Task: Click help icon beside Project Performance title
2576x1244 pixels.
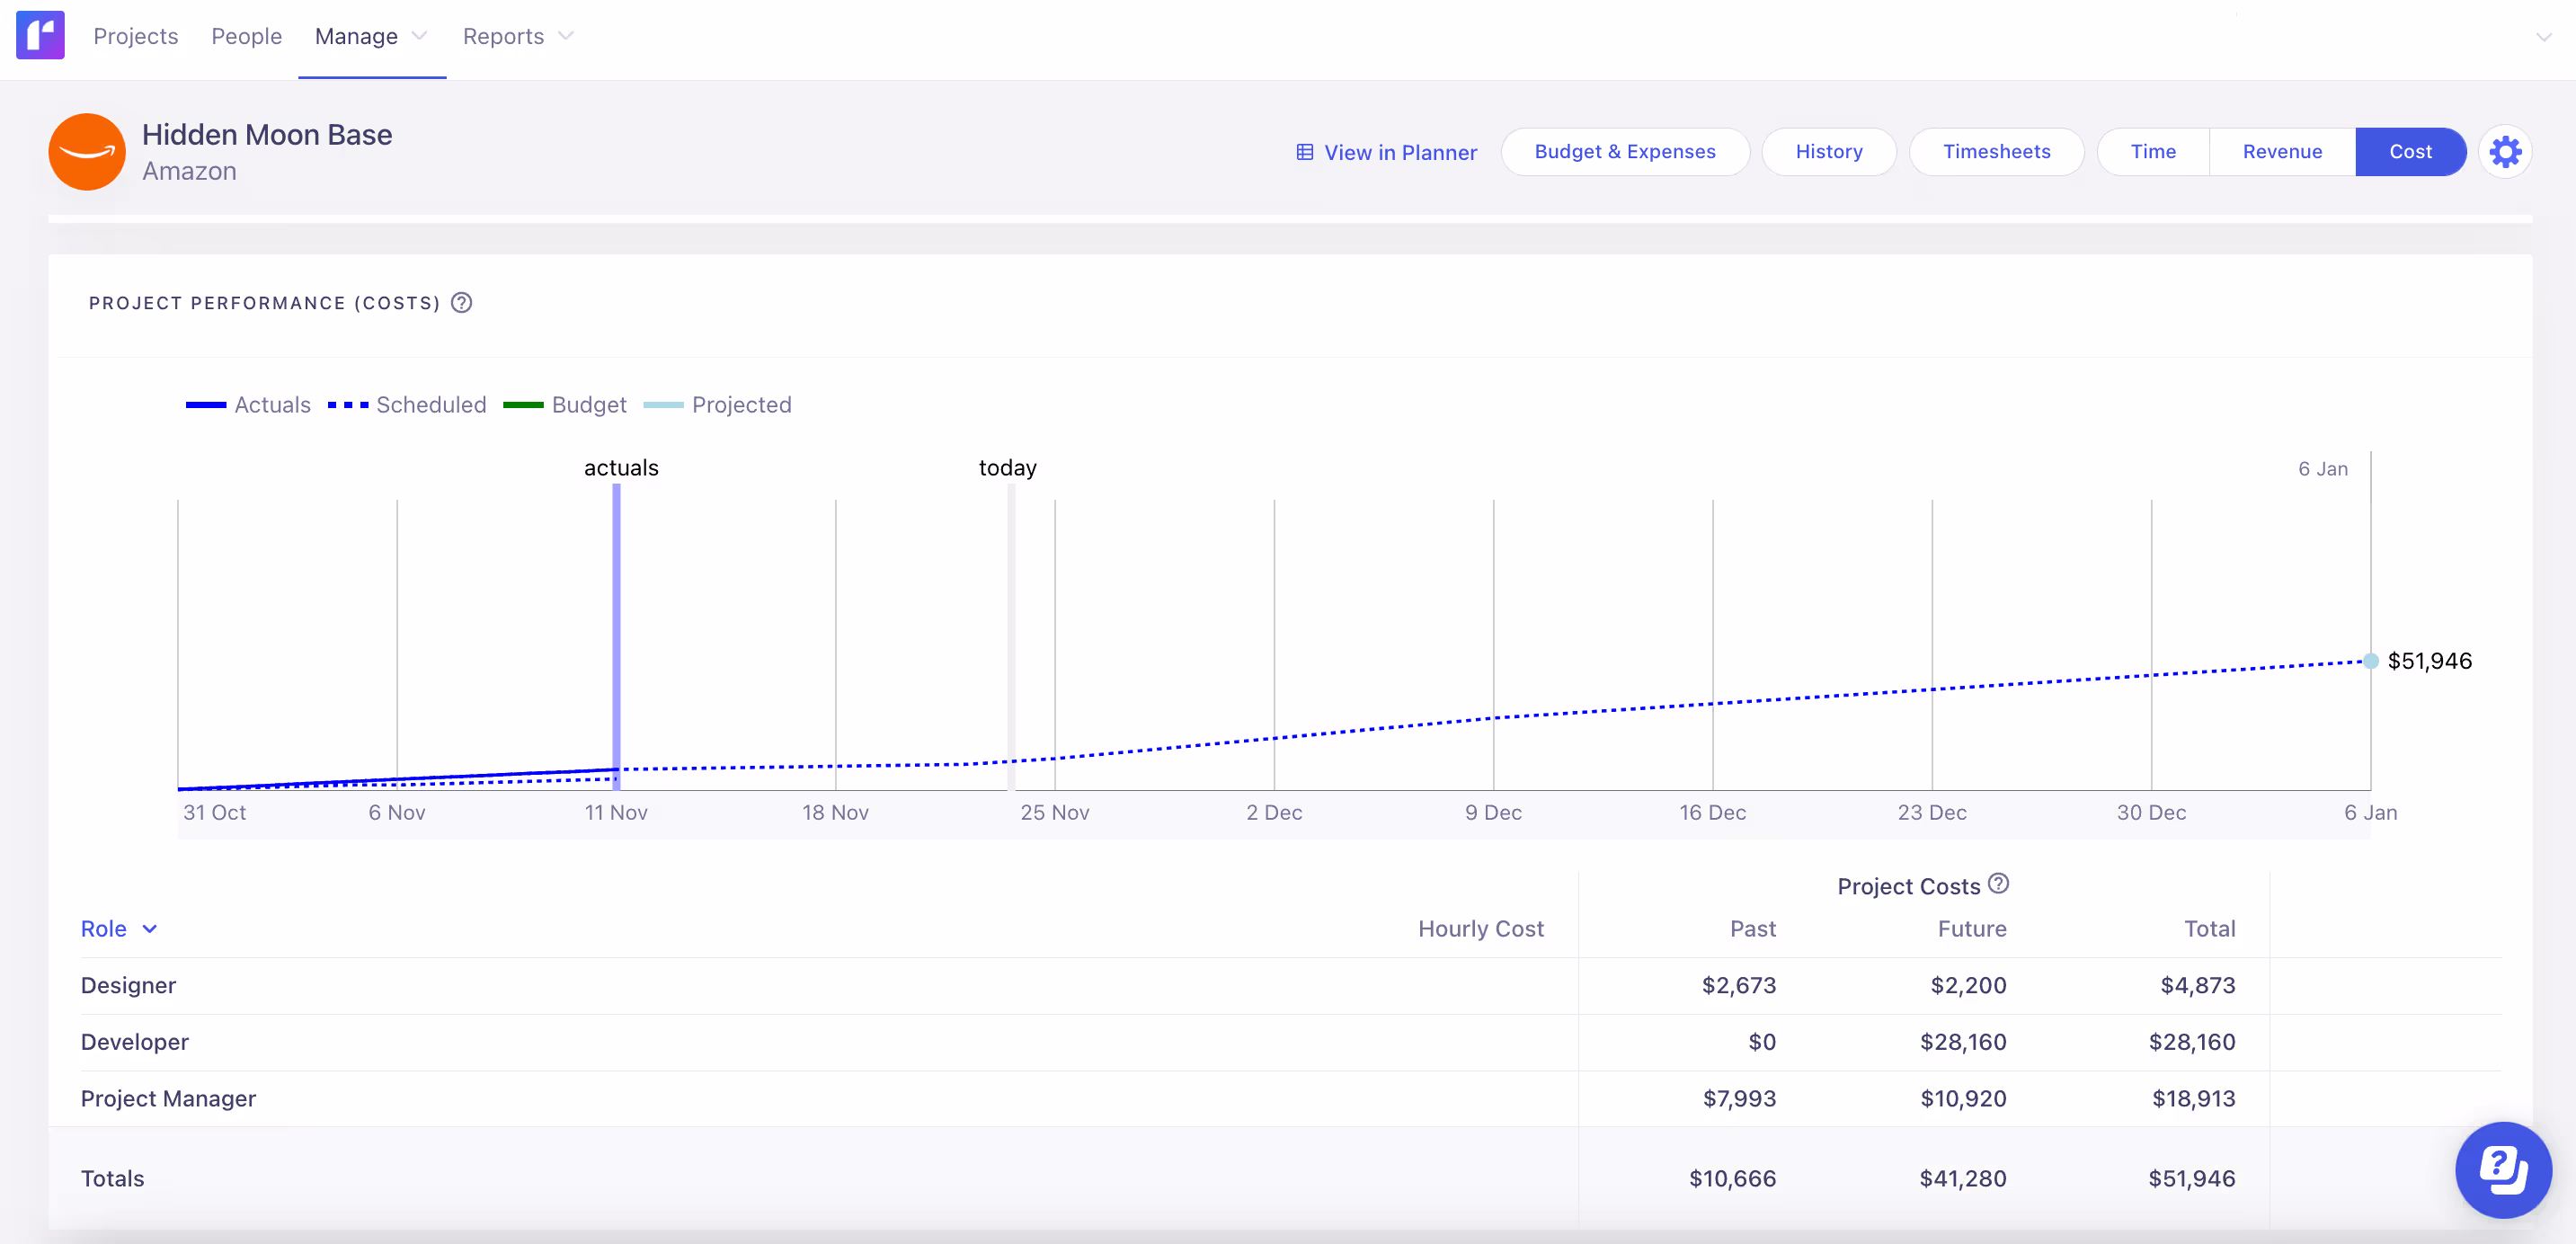Action: pyautogui.click(x=461, y=303)
